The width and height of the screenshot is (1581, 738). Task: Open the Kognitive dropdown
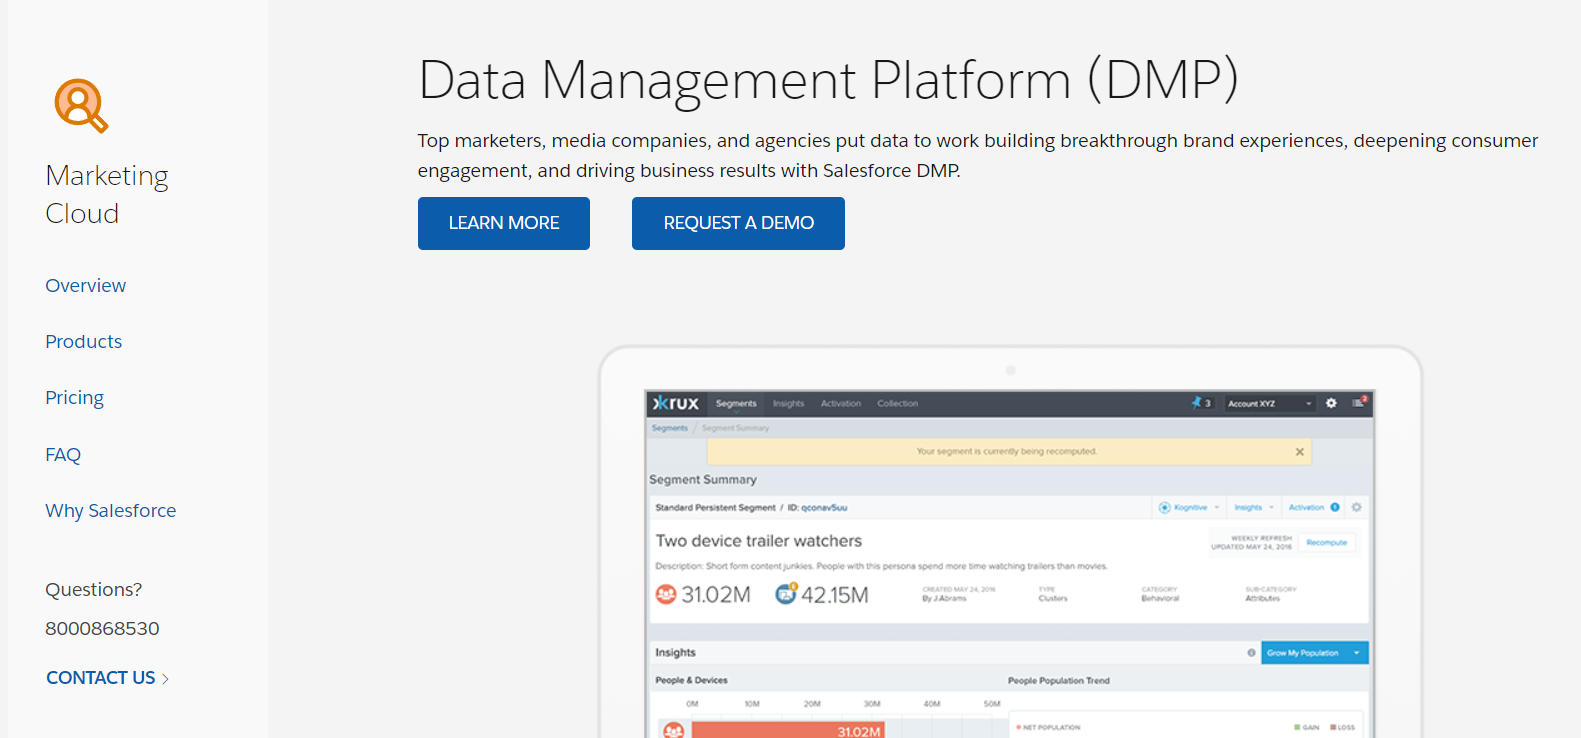(1189, 508)
